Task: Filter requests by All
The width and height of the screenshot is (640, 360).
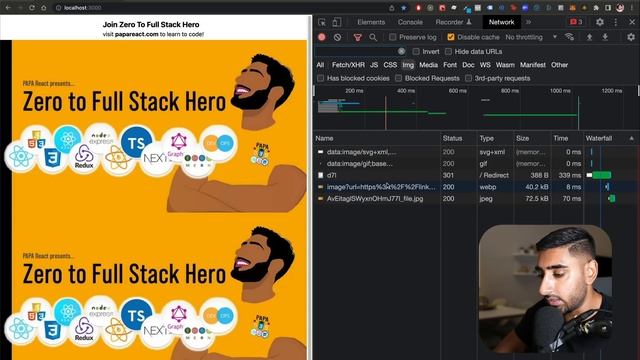Action: coord(320,65)
